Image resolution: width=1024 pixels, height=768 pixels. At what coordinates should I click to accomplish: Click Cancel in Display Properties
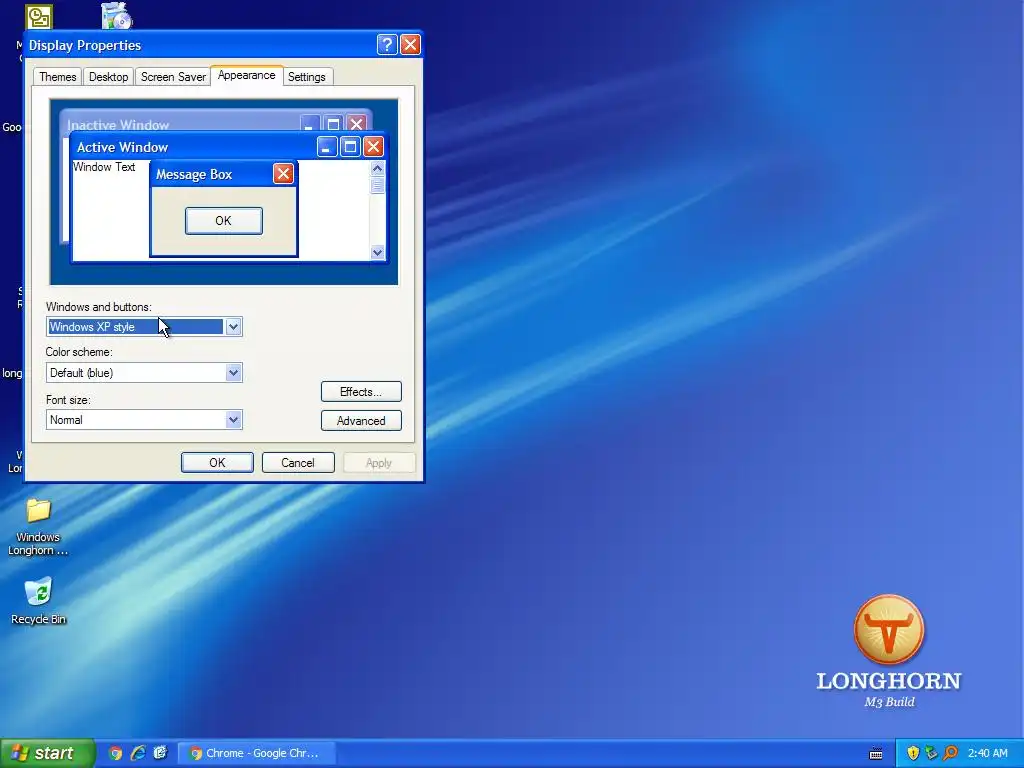pos(298,462)
